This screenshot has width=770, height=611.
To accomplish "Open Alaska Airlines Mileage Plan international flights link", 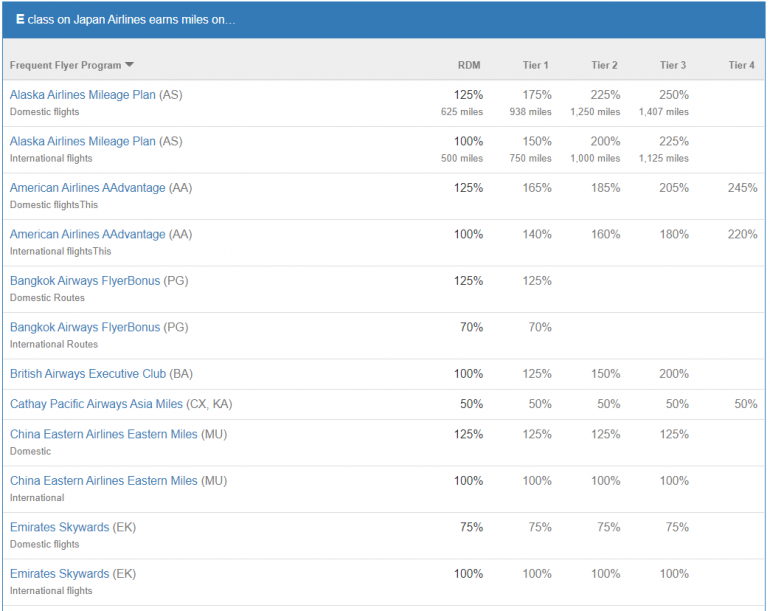I will 82,142.
